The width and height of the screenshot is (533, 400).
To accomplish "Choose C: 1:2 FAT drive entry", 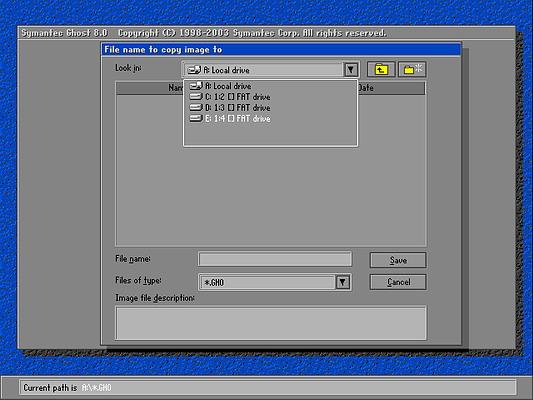I will 270,97.
